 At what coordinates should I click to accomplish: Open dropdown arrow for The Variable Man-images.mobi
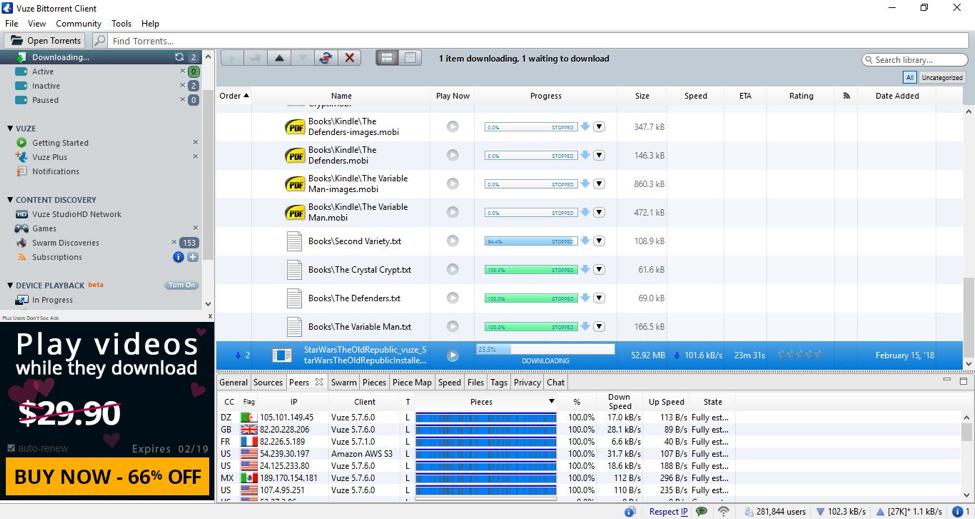point(599,184)
